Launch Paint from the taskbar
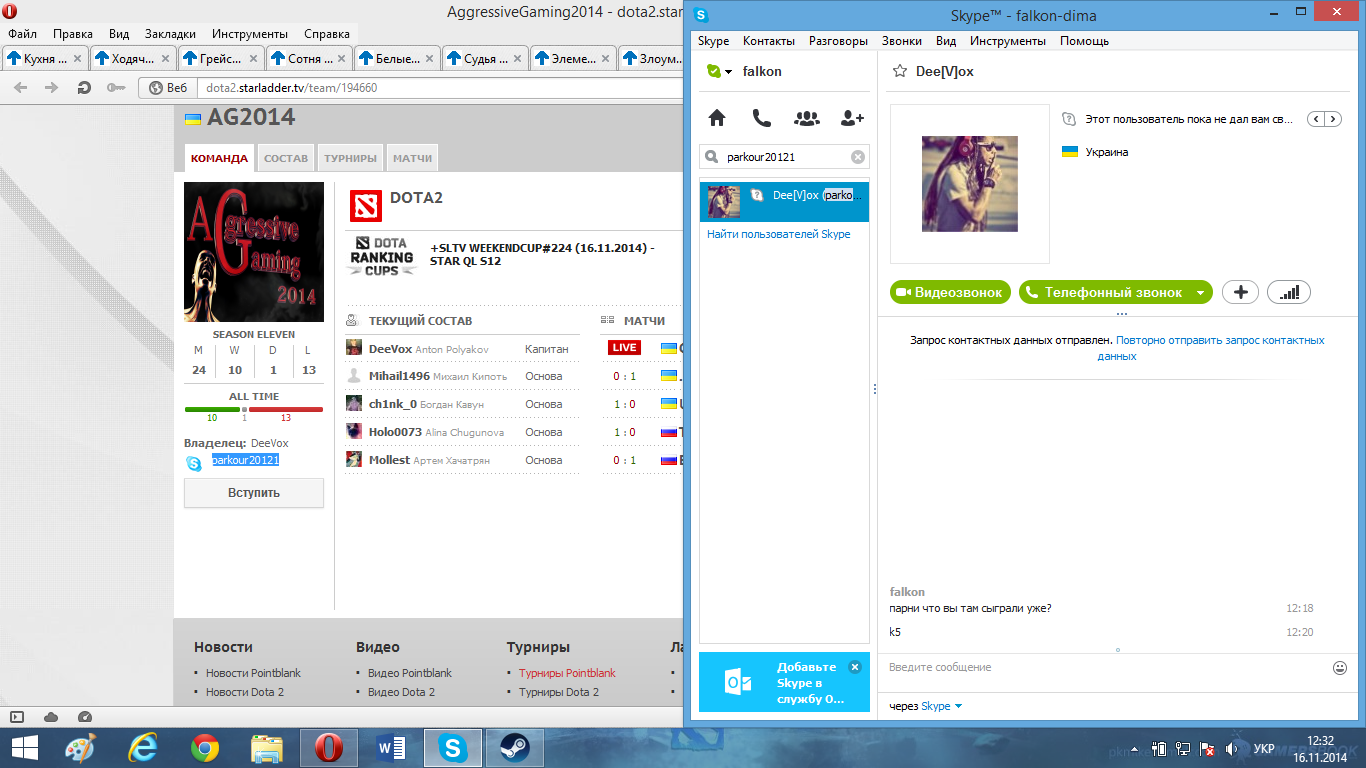Viewport: 1366px width, 768px height. coord(80,747)
